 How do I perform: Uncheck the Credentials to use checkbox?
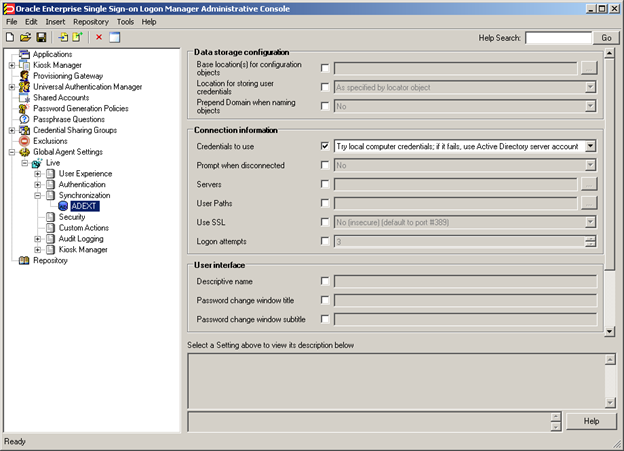(x=325, y=146)
